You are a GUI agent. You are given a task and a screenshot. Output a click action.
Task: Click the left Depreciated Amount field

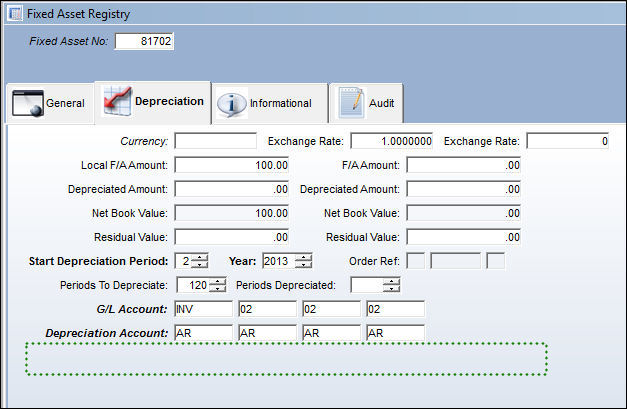(232, 189)
